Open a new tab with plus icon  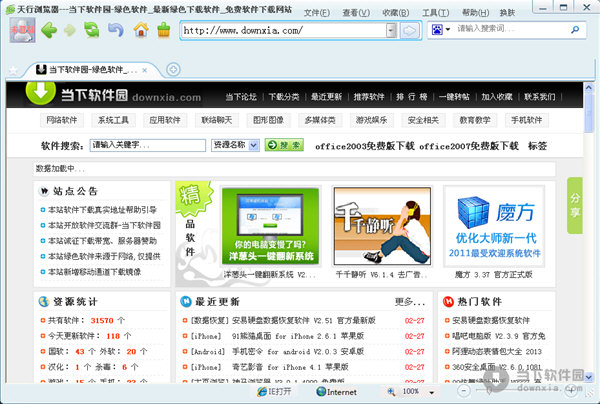(x=173, y=70)
